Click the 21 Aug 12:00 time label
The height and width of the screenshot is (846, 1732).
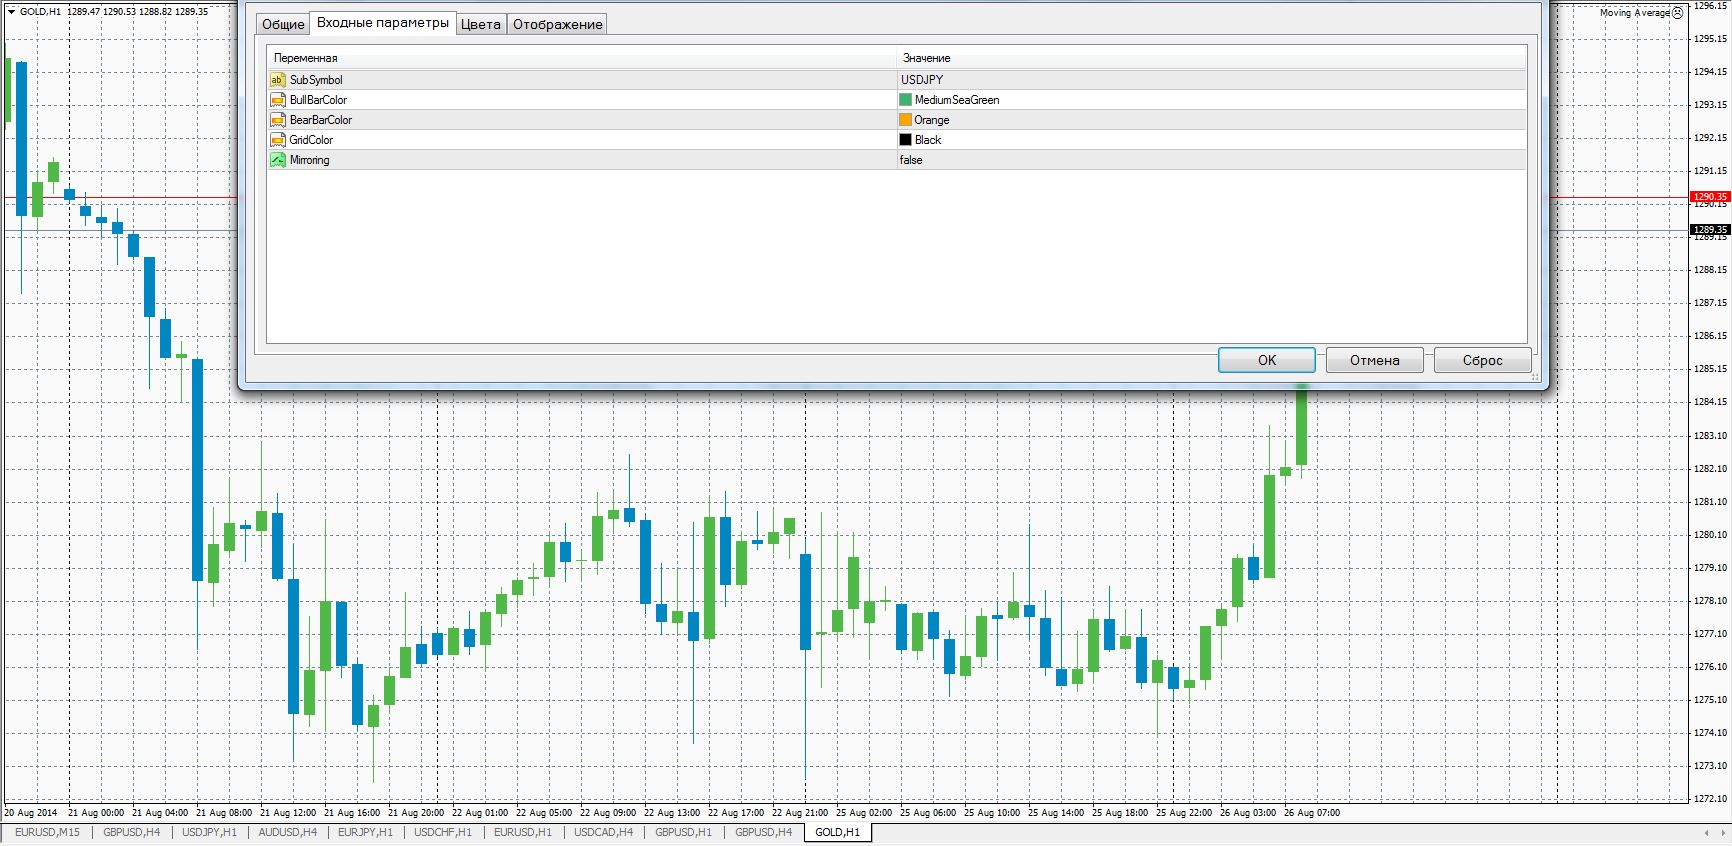[288, 813]
